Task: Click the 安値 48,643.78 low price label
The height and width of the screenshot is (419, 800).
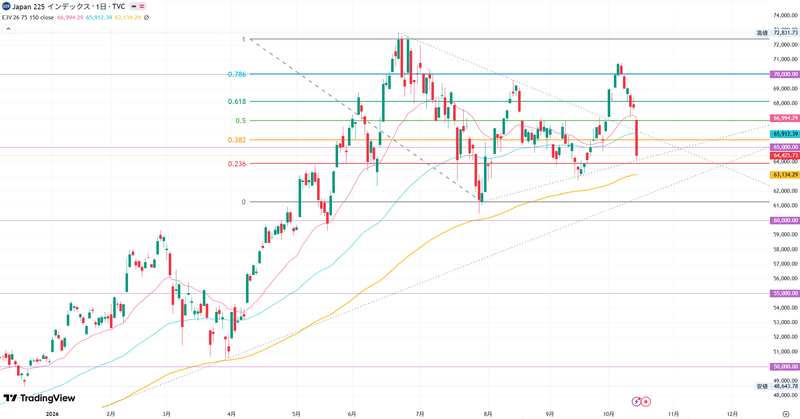Action: (777, 386)
